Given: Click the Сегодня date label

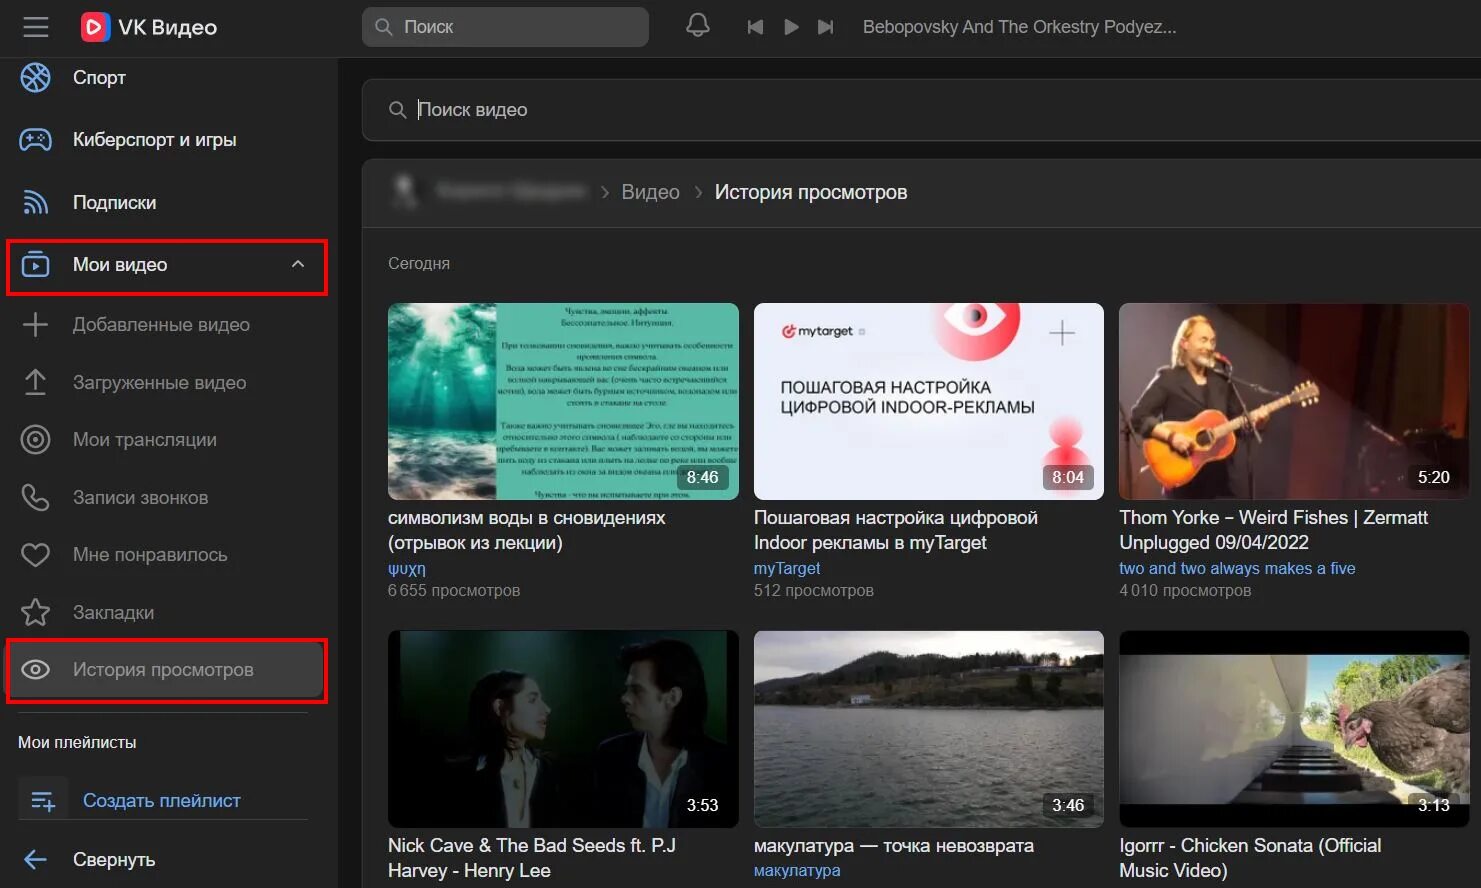Looking at the screenshot, I should click(419, 264).
